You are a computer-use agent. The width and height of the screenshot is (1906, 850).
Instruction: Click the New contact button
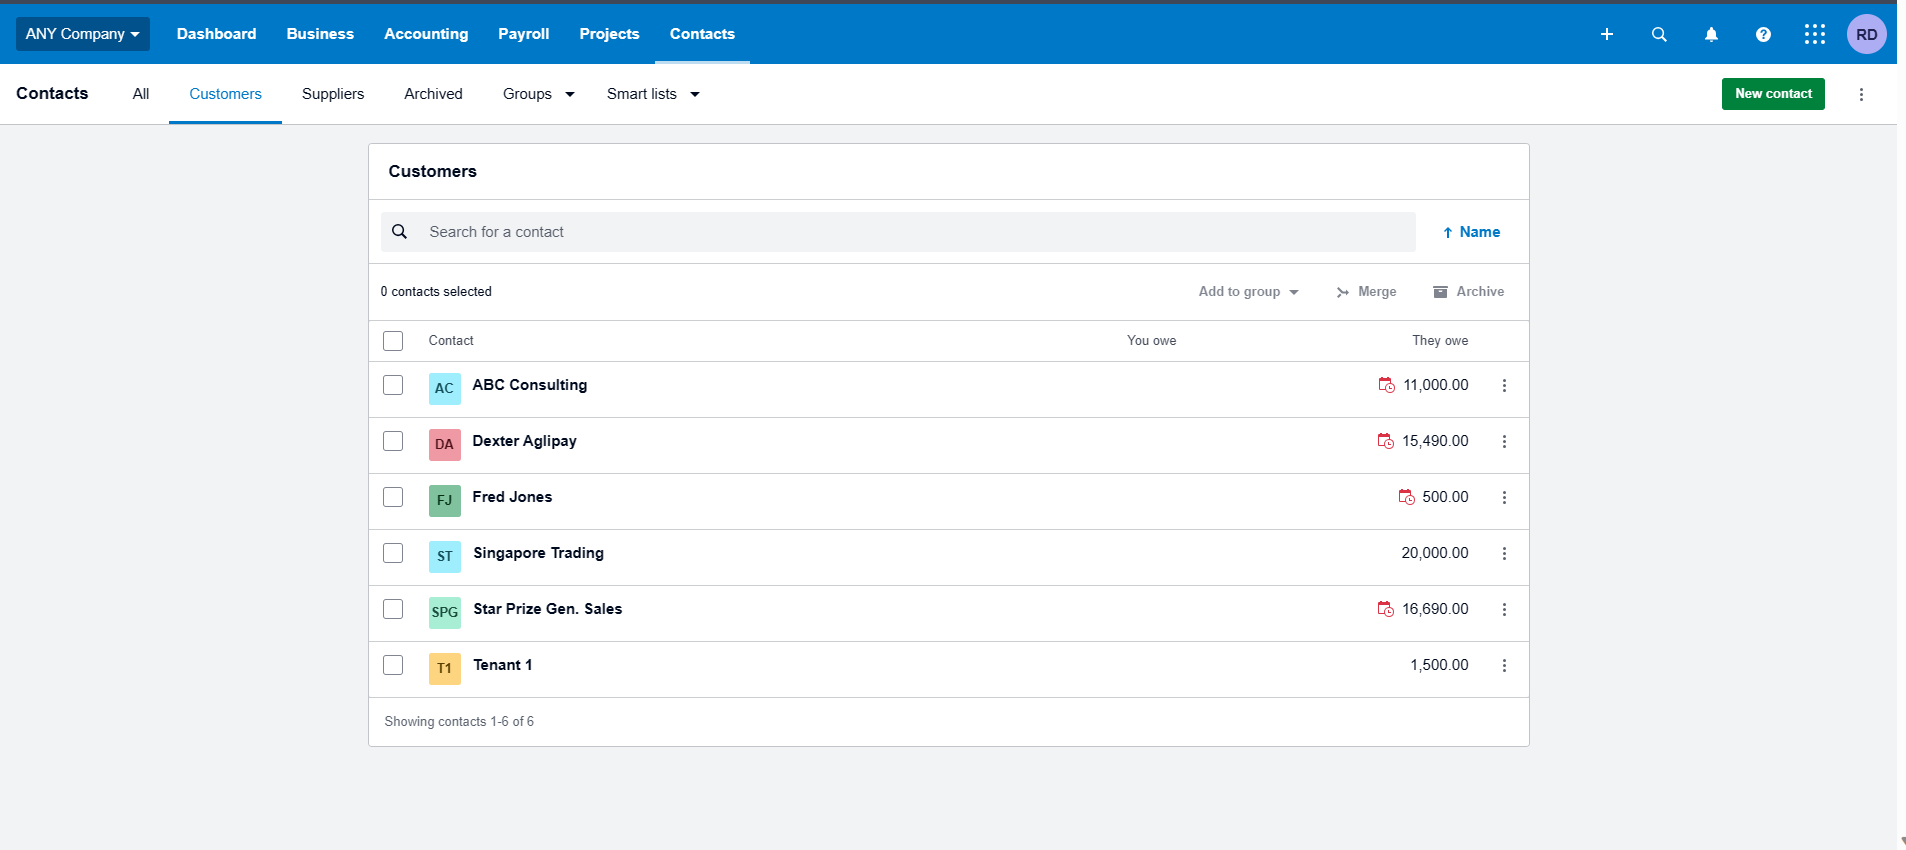[x=1773, y=94]
